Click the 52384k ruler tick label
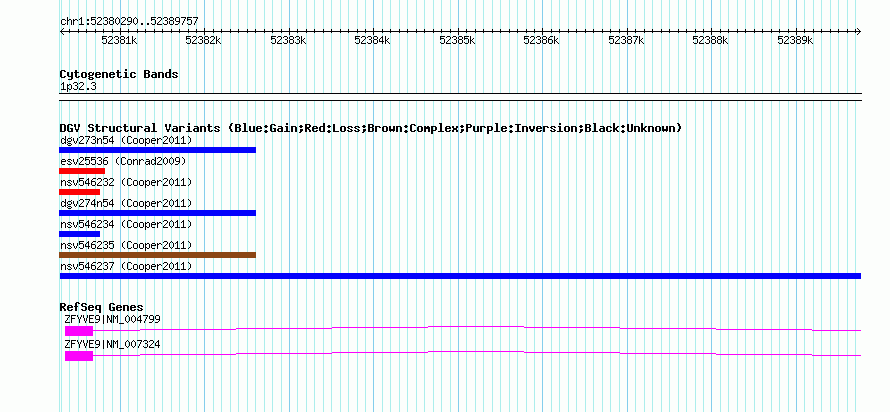Screen dimensions: 890x412 tap(372, 40)
